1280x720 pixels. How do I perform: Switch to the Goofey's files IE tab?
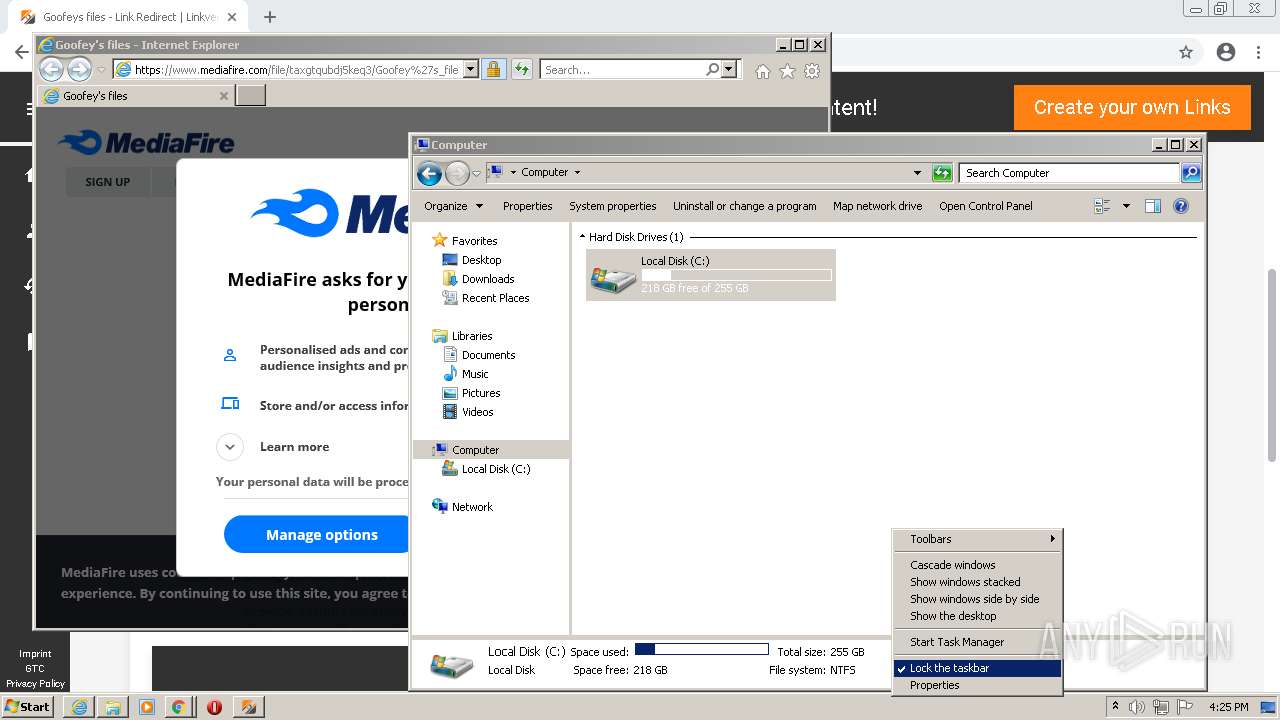[136, 96]
